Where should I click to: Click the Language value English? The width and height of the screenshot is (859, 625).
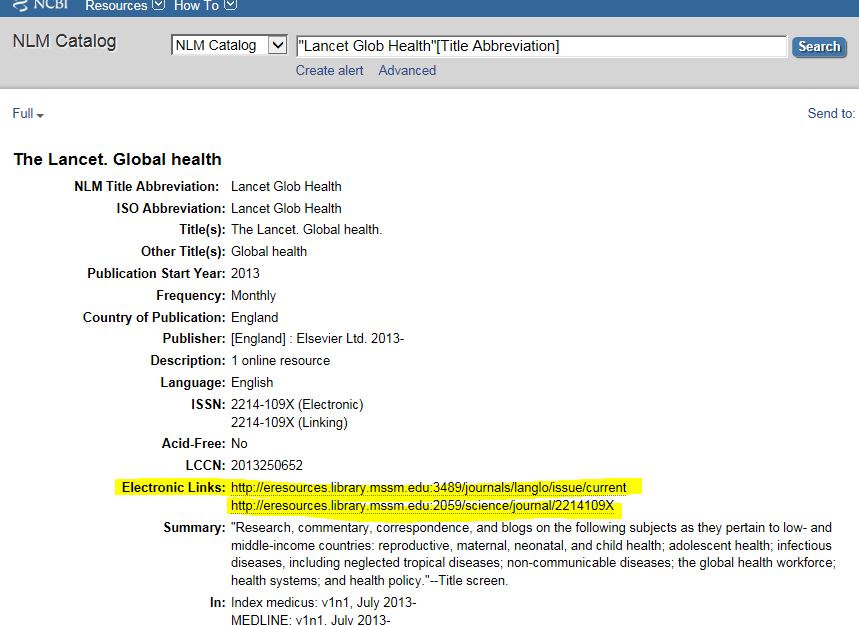click(x=252, y=382)
